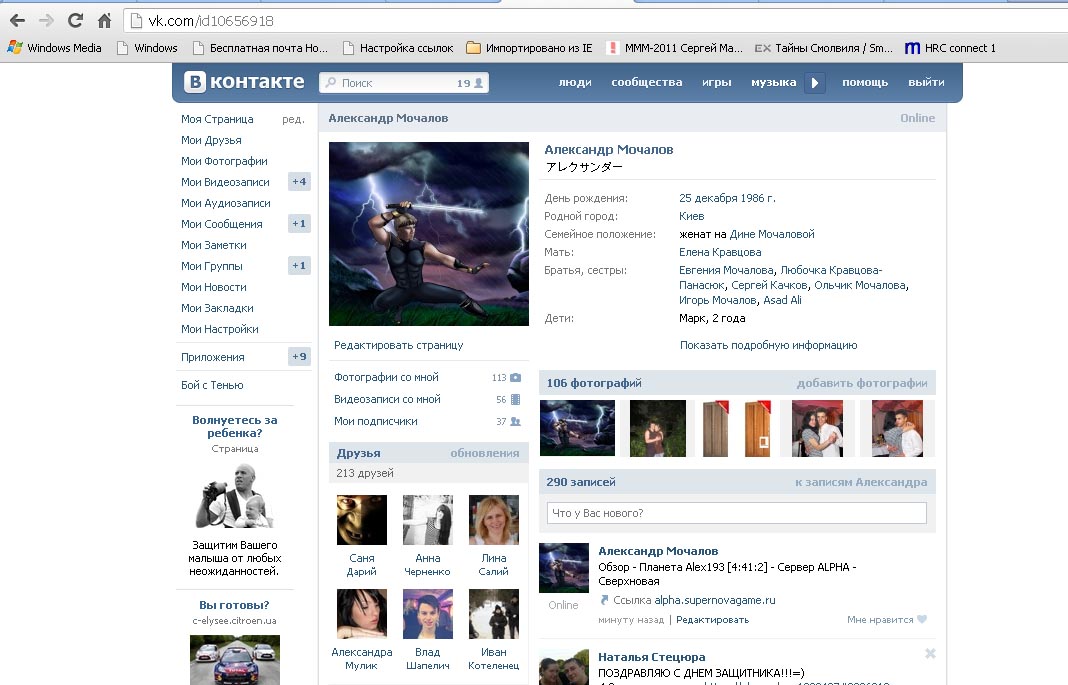Click Редактировать страницу
Viewport: 1068px width, 685px height.
point(398,345)
